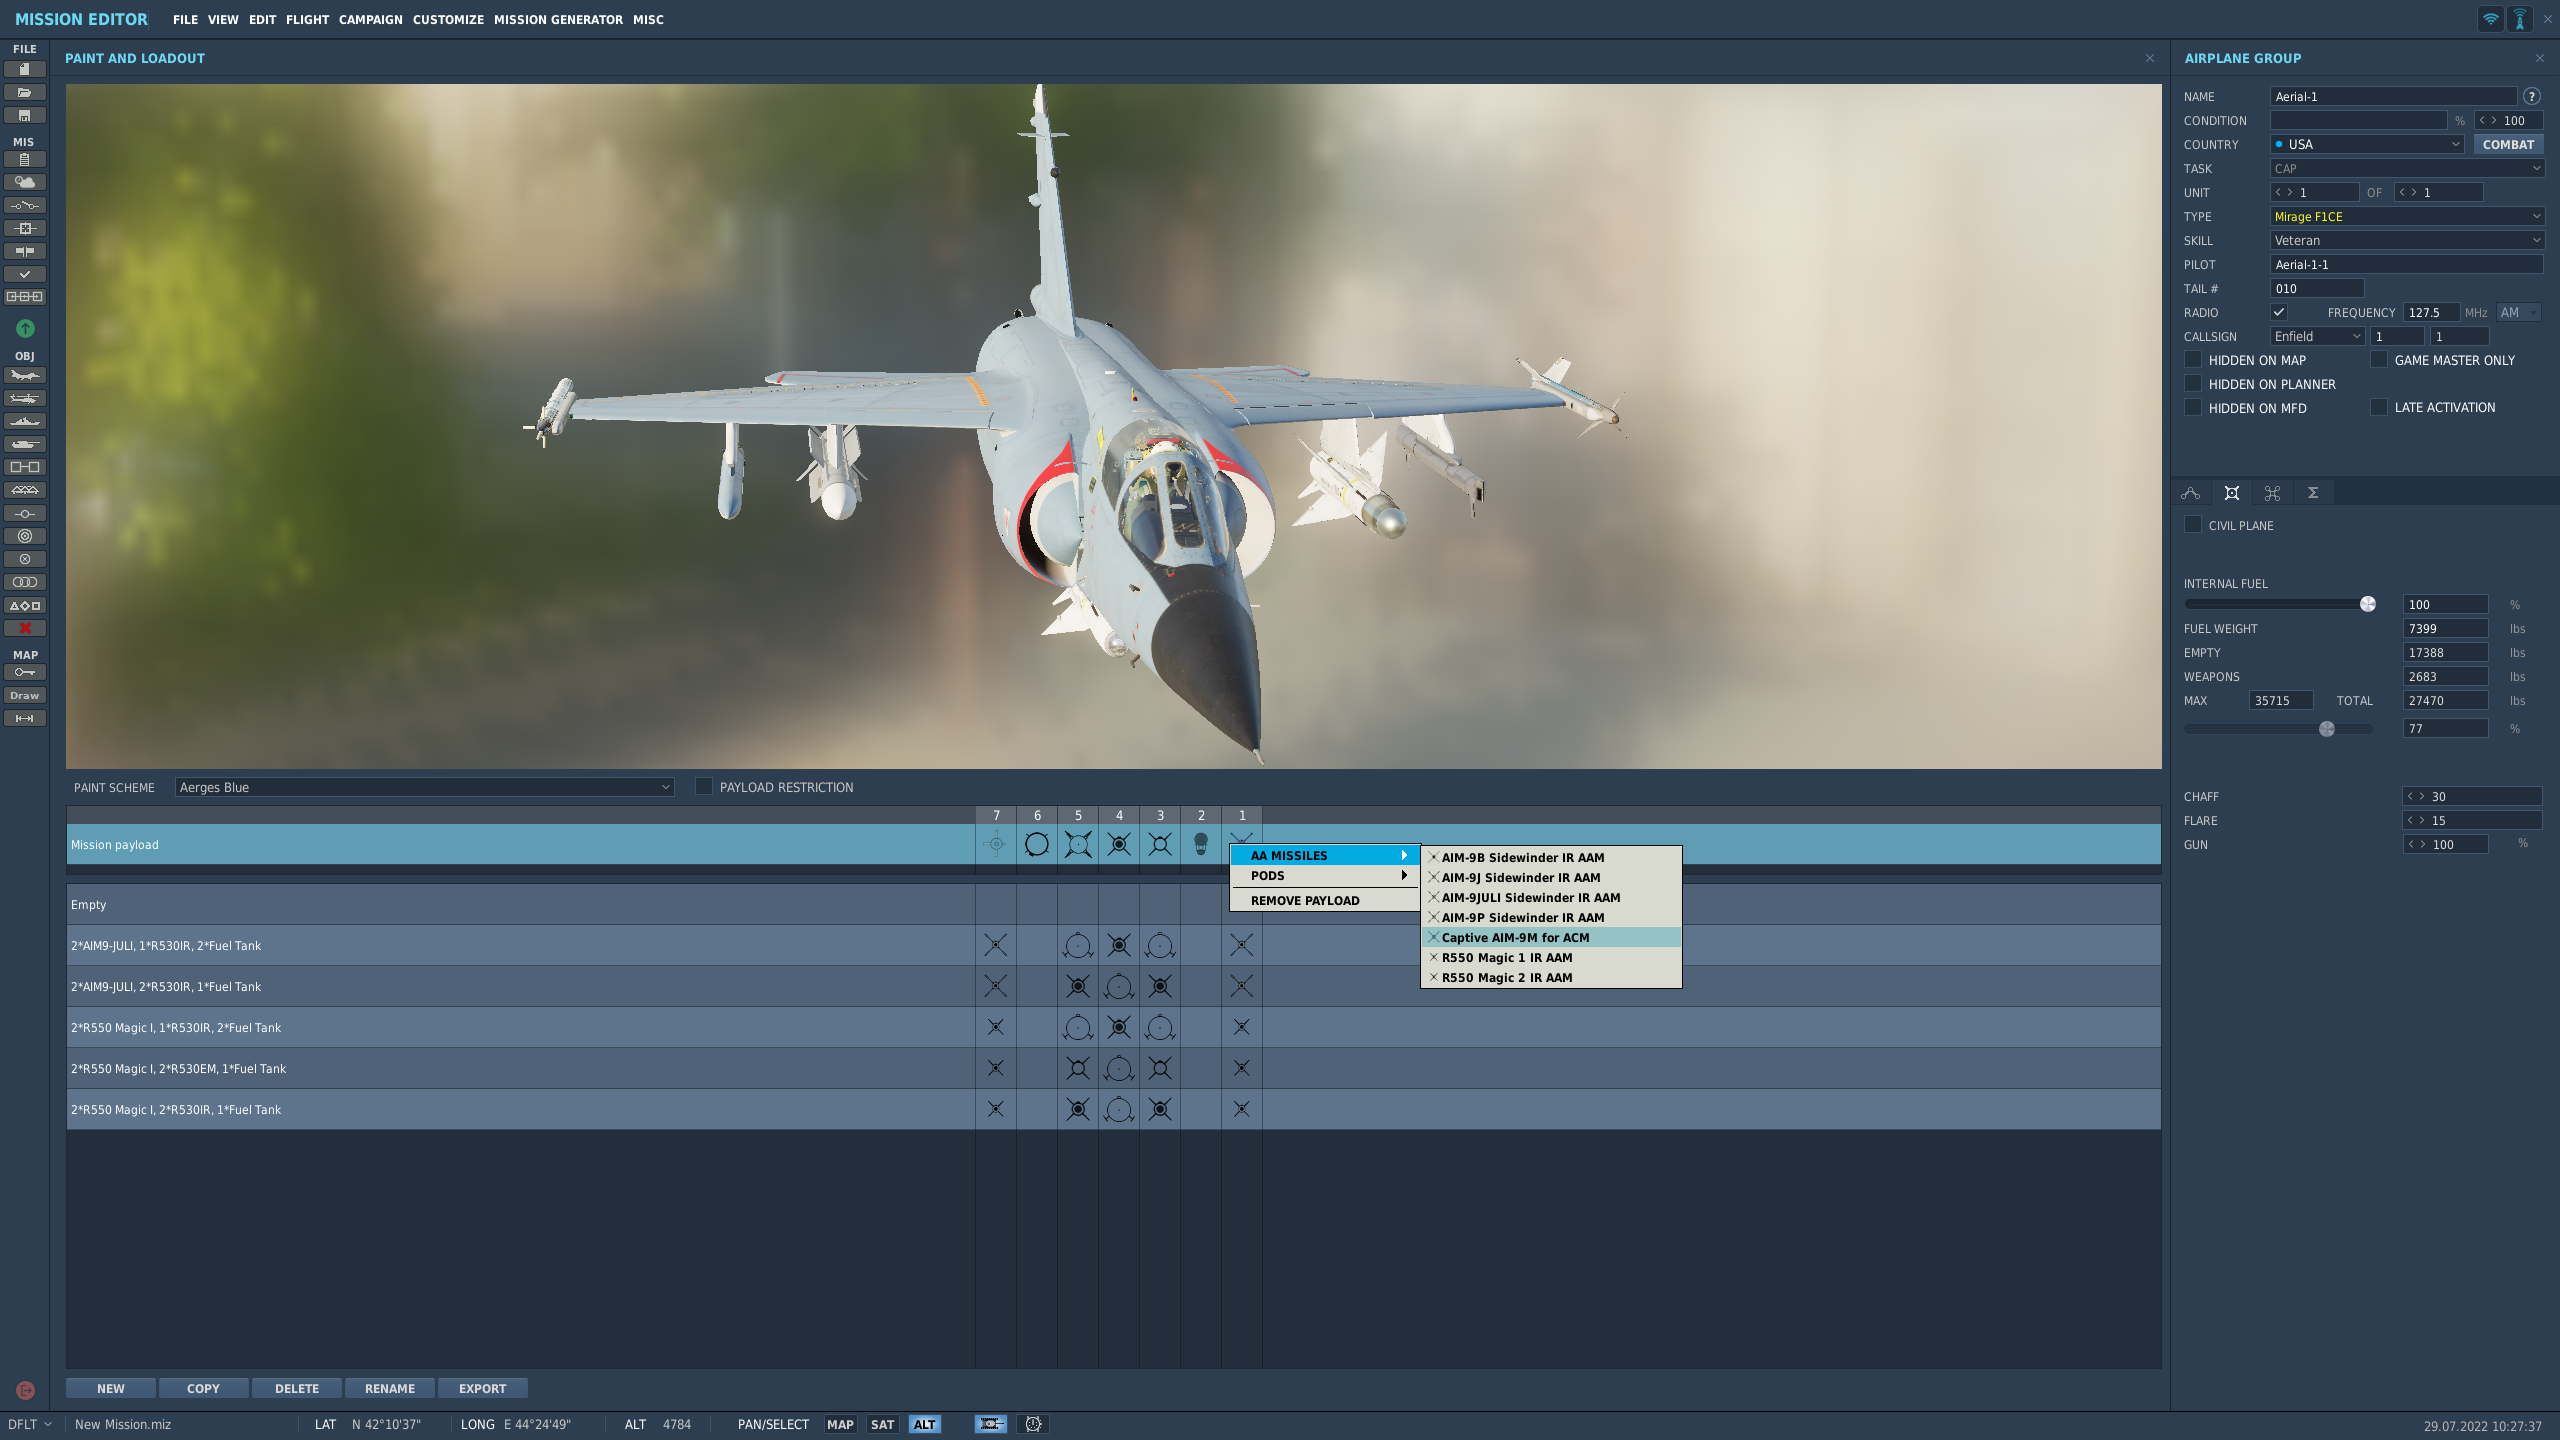Select the helicopter unit placement tool
Screen dimensions: 2560x1440
[24, 398]
